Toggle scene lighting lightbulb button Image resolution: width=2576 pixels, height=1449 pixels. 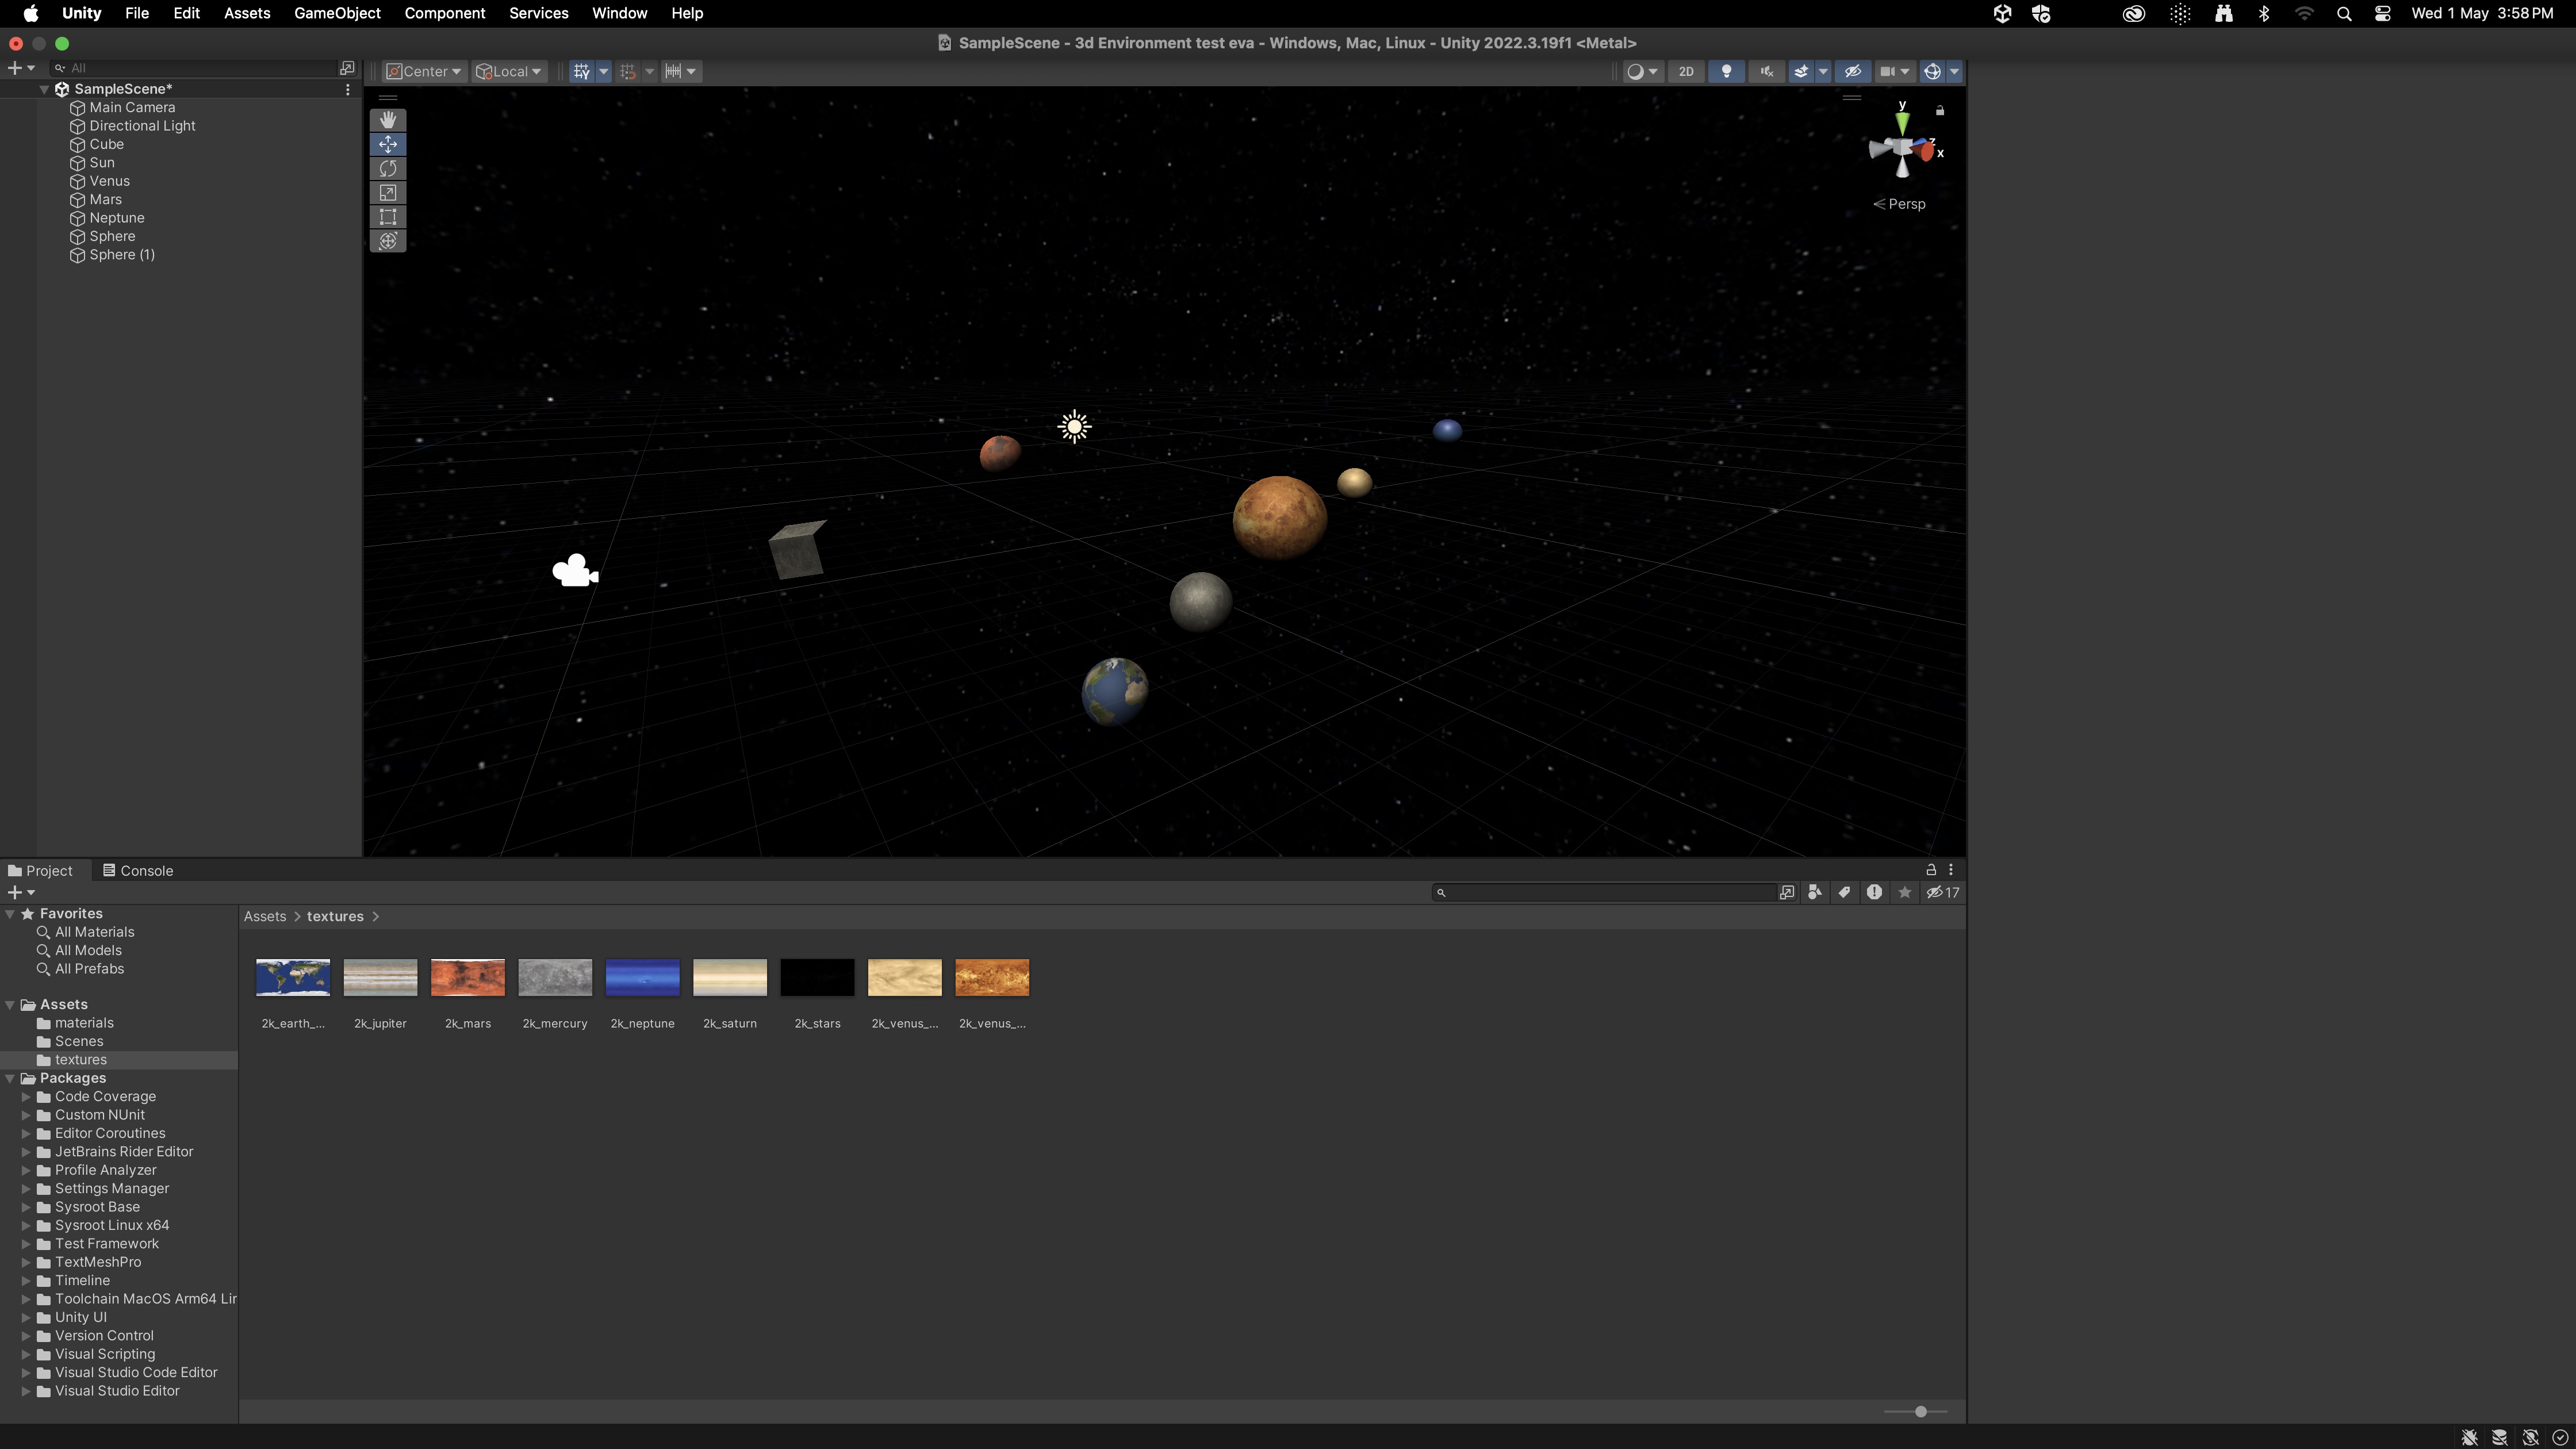point(1726,71)
